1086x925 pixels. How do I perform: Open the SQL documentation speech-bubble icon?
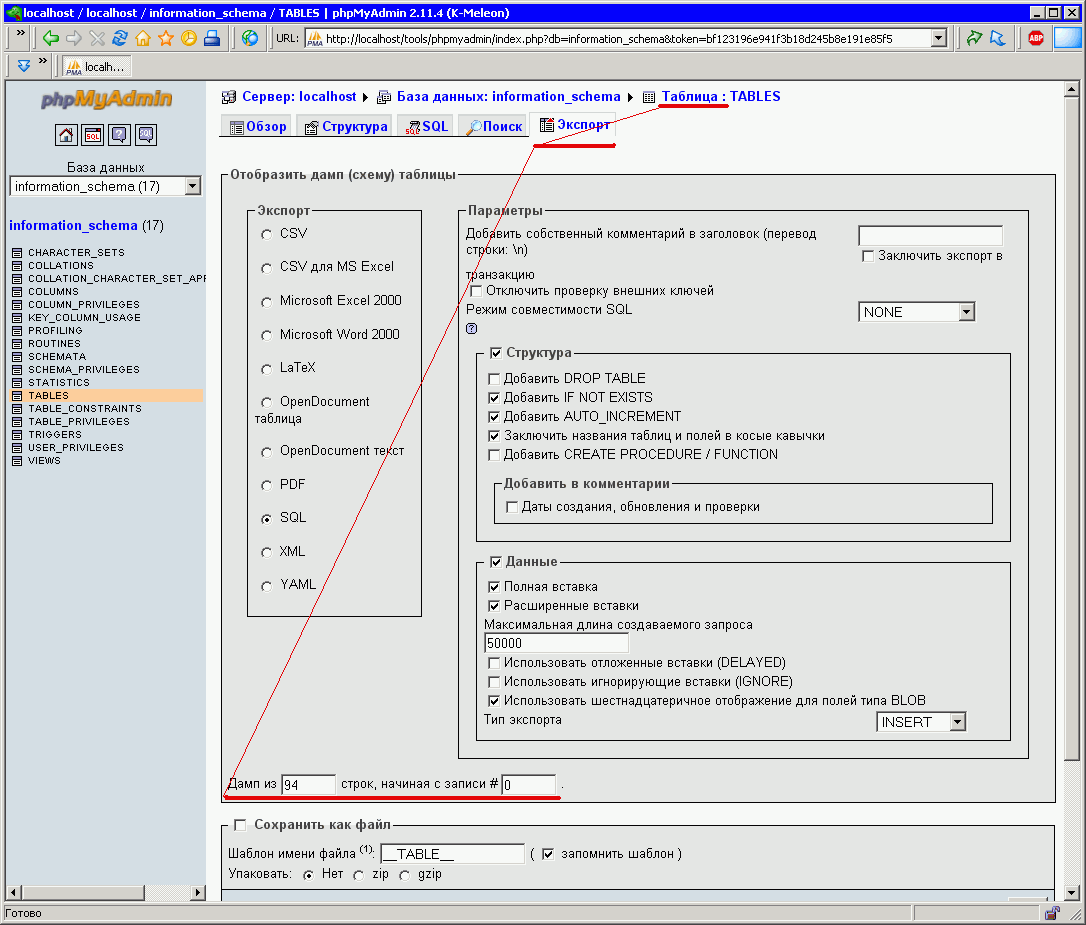pos(145,135)
